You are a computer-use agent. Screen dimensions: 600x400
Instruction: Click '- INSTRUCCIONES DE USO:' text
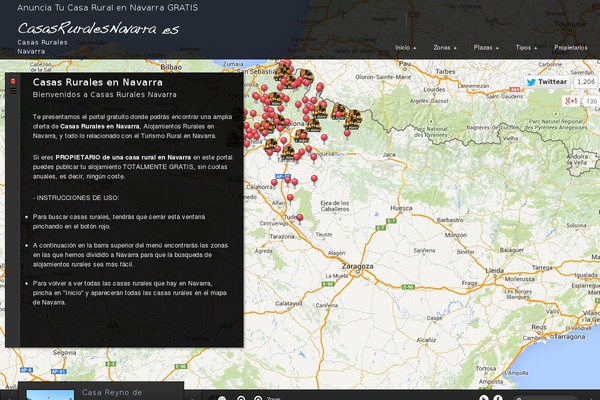(x=76, y=198)
